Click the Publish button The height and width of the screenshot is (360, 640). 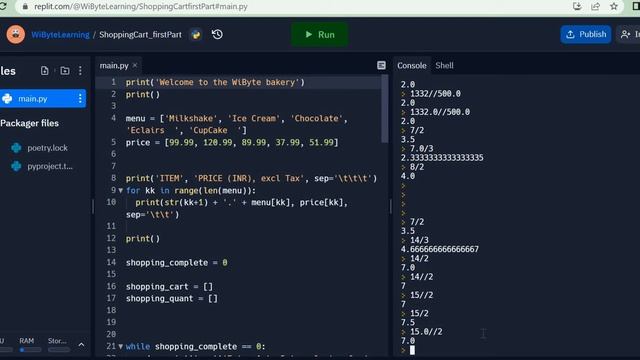click(586, 34)
